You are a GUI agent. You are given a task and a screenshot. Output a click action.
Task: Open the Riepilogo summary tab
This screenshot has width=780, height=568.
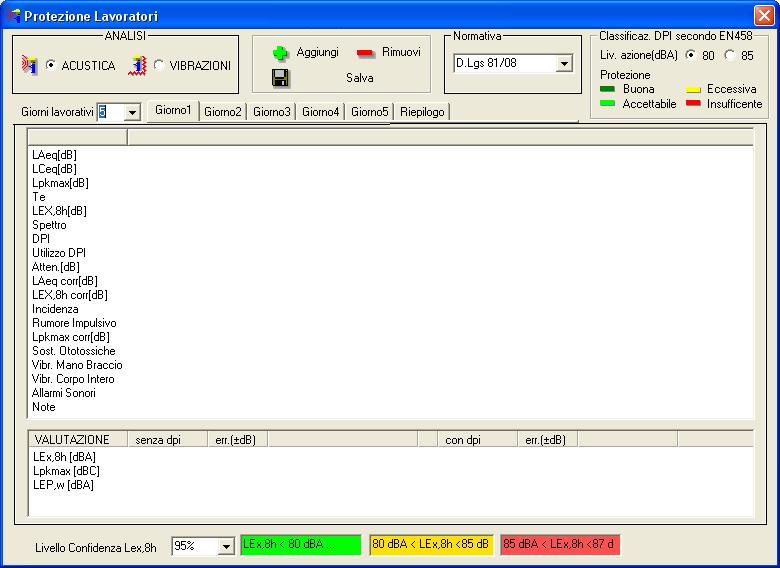pyautogui.click(x=422, y=112)
